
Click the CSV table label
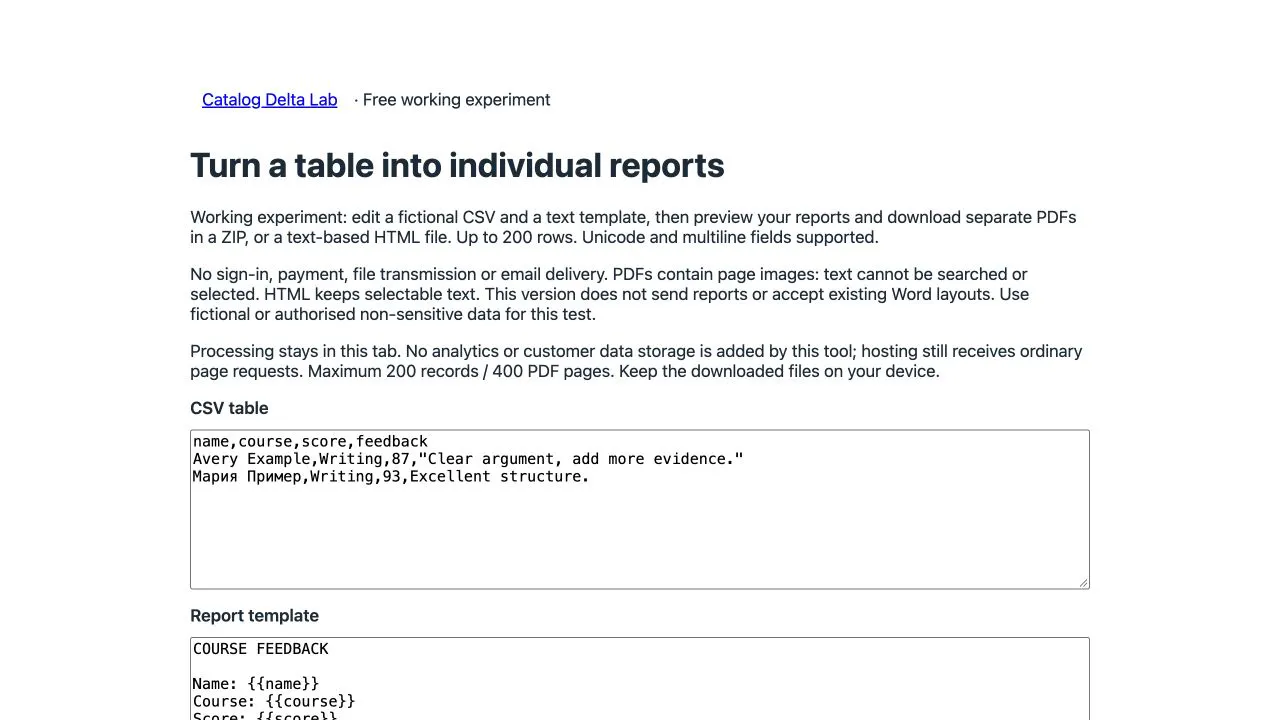pyautogui.click(x=229, y=408)
